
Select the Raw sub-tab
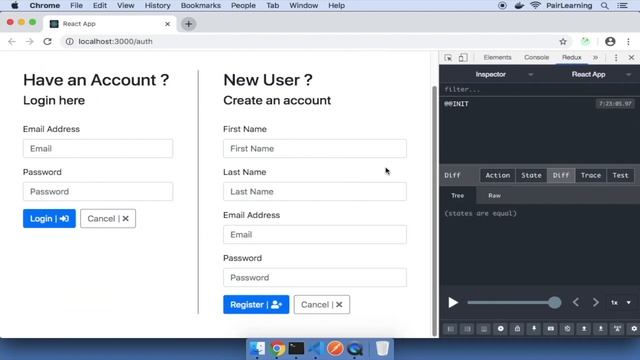click(x=494, y=196)
